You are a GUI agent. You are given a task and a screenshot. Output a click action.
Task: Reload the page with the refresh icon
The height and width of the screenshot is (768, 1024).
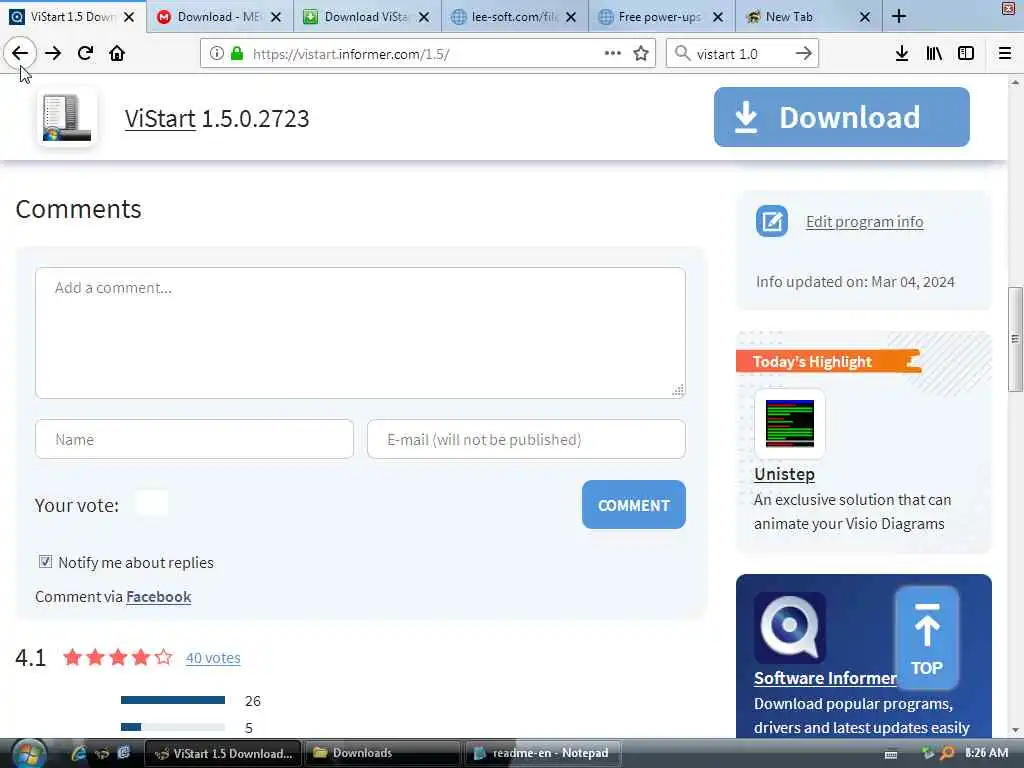pyautogui.click(x=85, y=54)
